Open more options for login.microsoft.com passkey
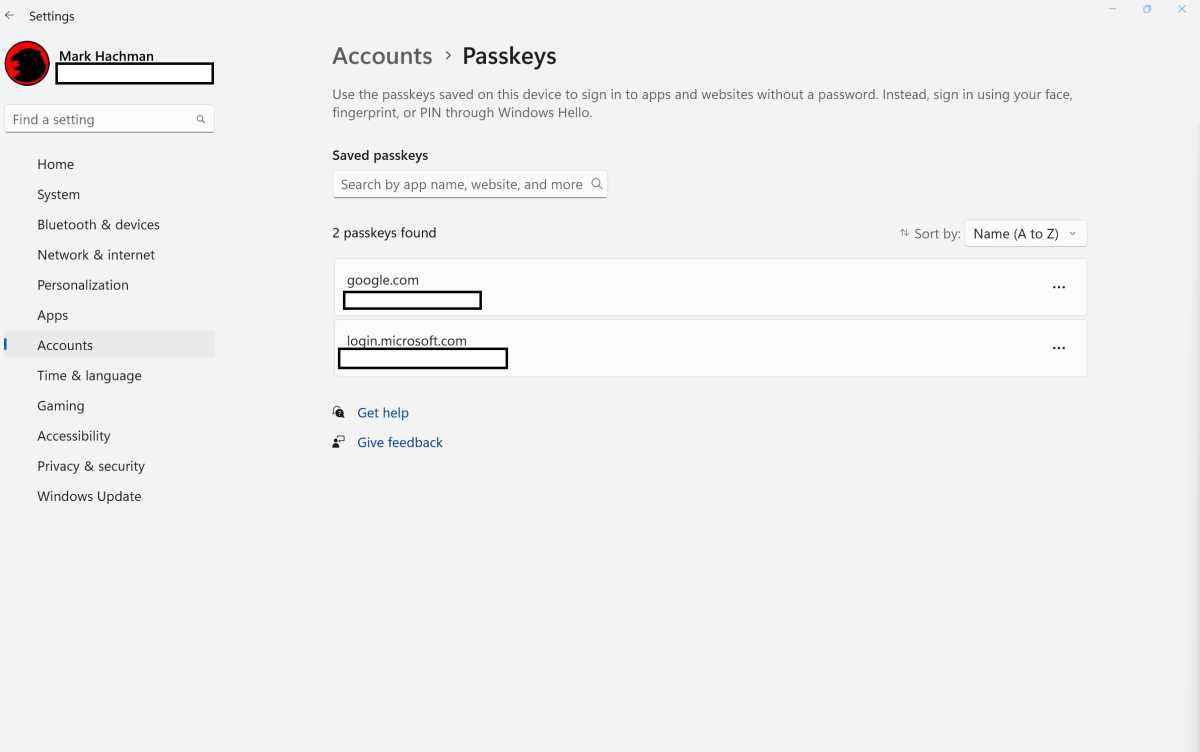This screenshot has height=752, width=1200. tap(1059, 347)
